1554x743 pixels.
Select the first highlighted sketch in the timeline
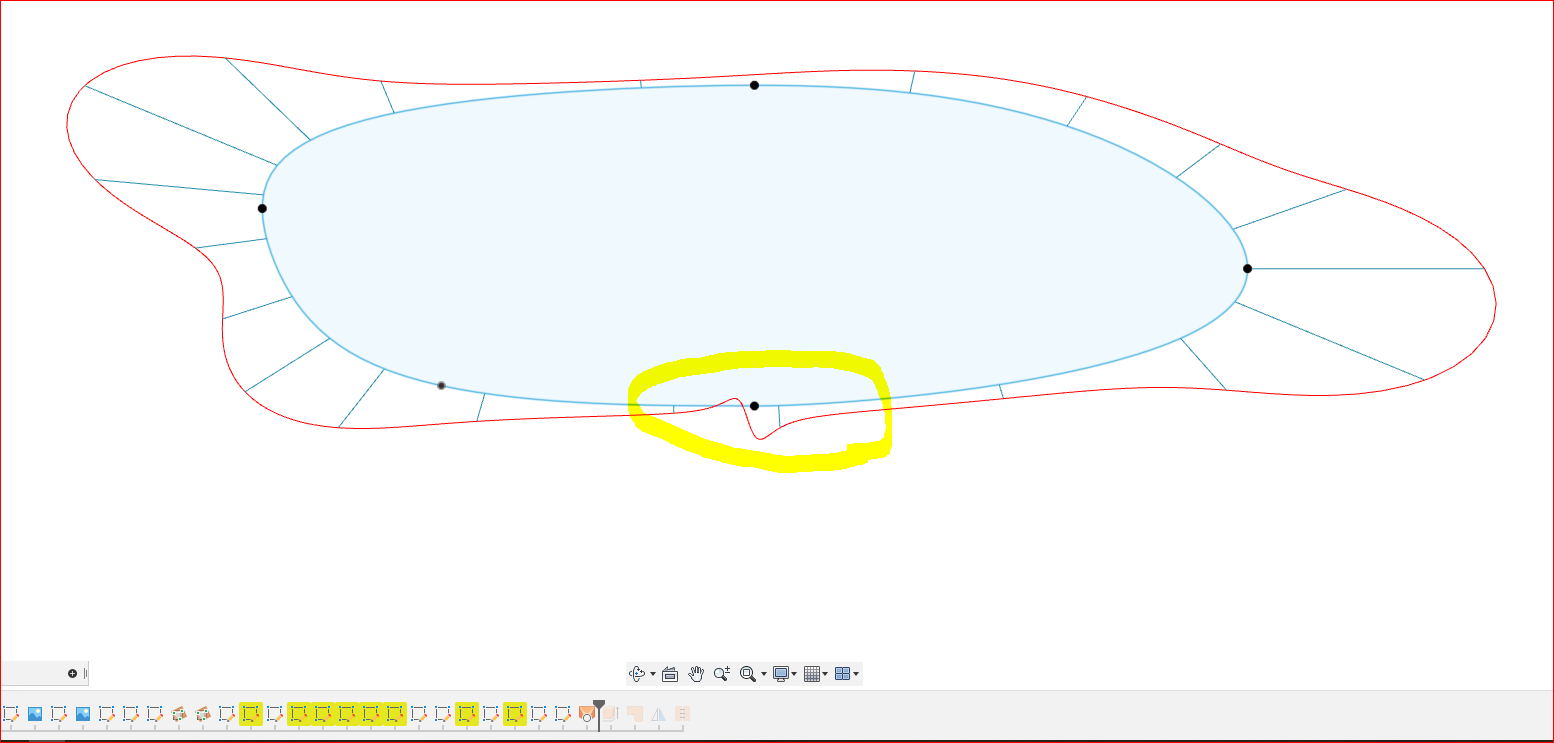click(x=251, y=714)
